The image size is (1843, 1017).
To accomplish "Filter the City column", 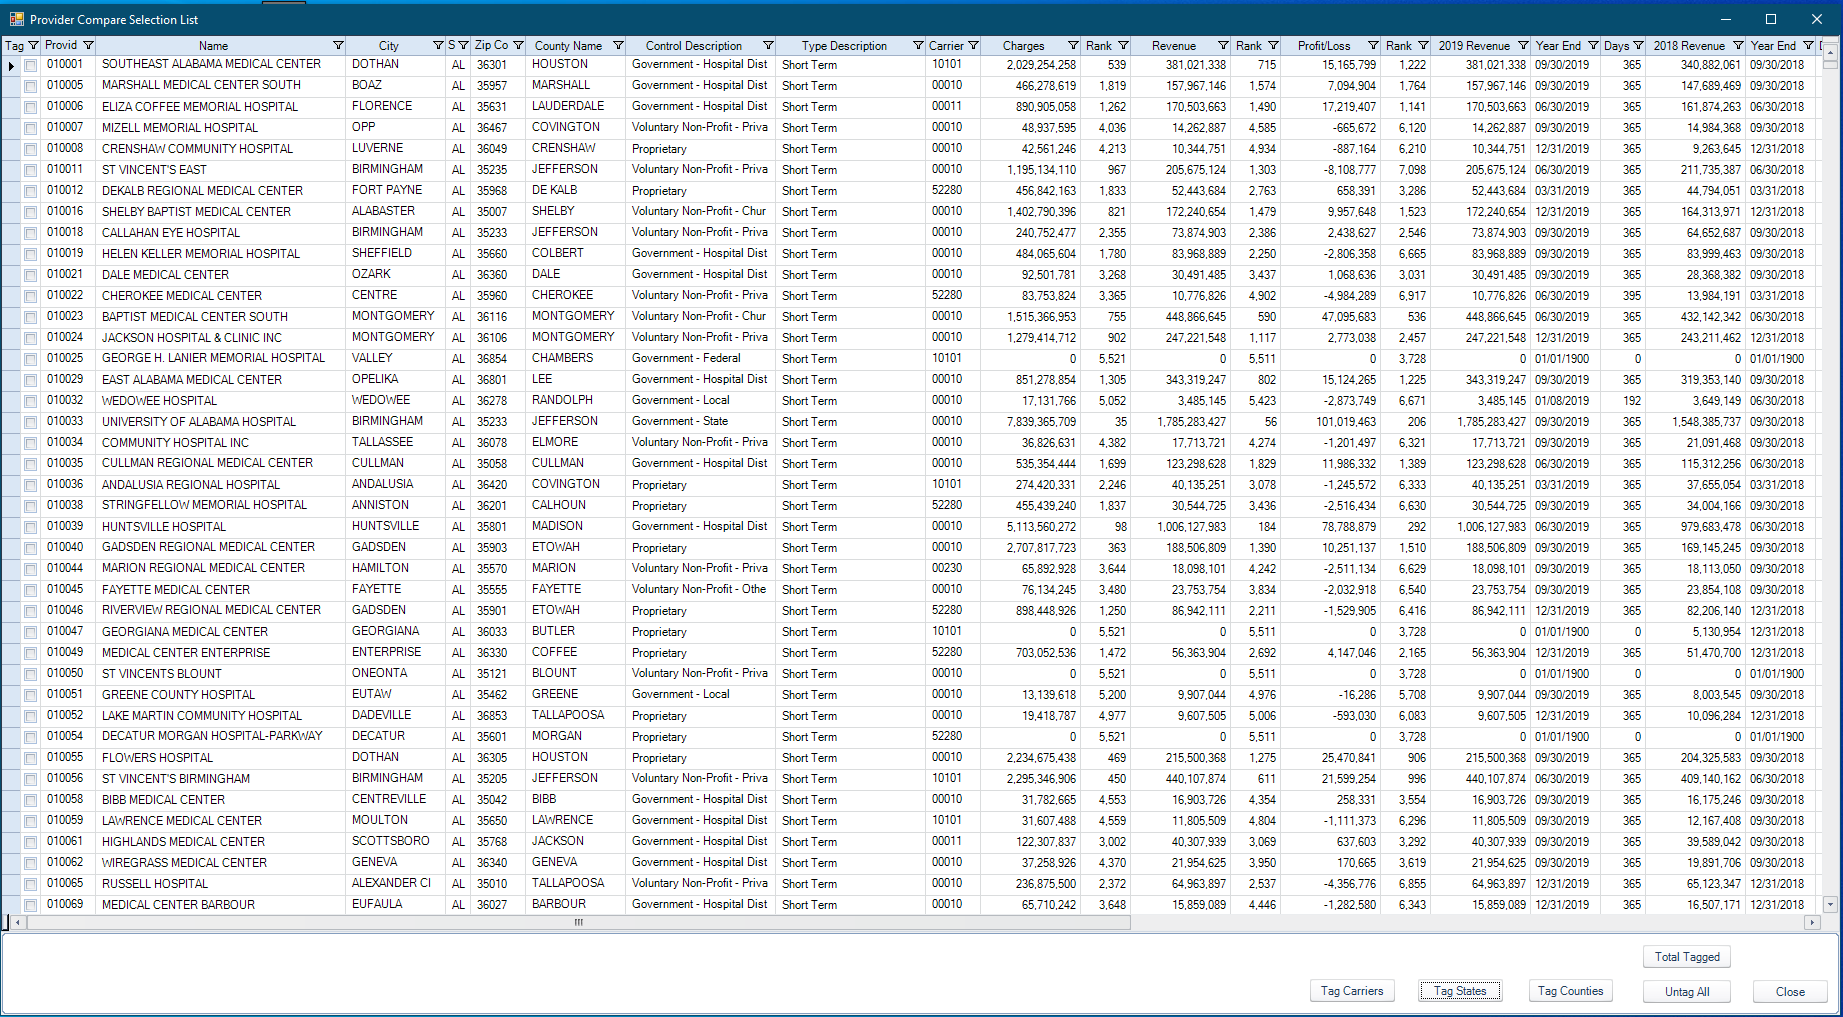I will [437, 45].
